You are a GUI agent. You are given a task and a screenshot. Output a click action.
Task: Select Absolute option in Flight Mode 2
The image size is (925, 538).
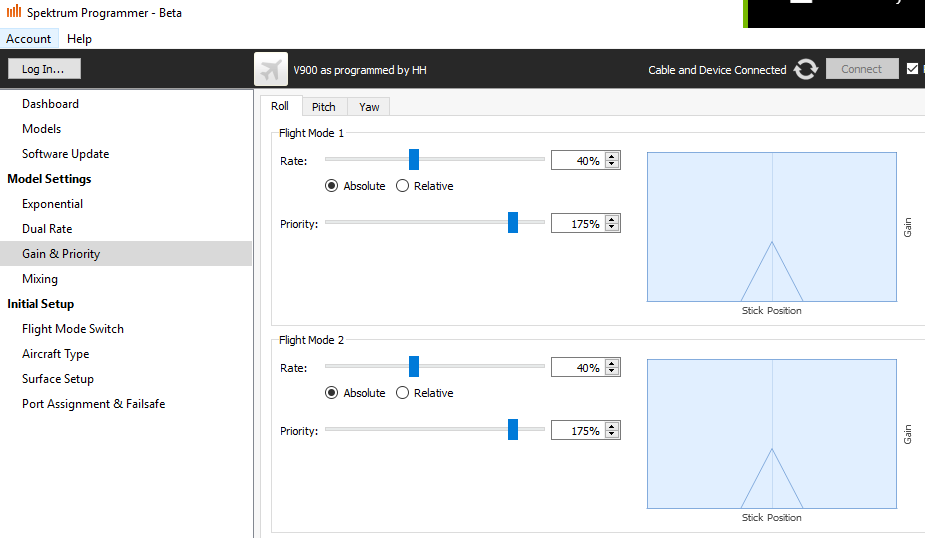332,393
